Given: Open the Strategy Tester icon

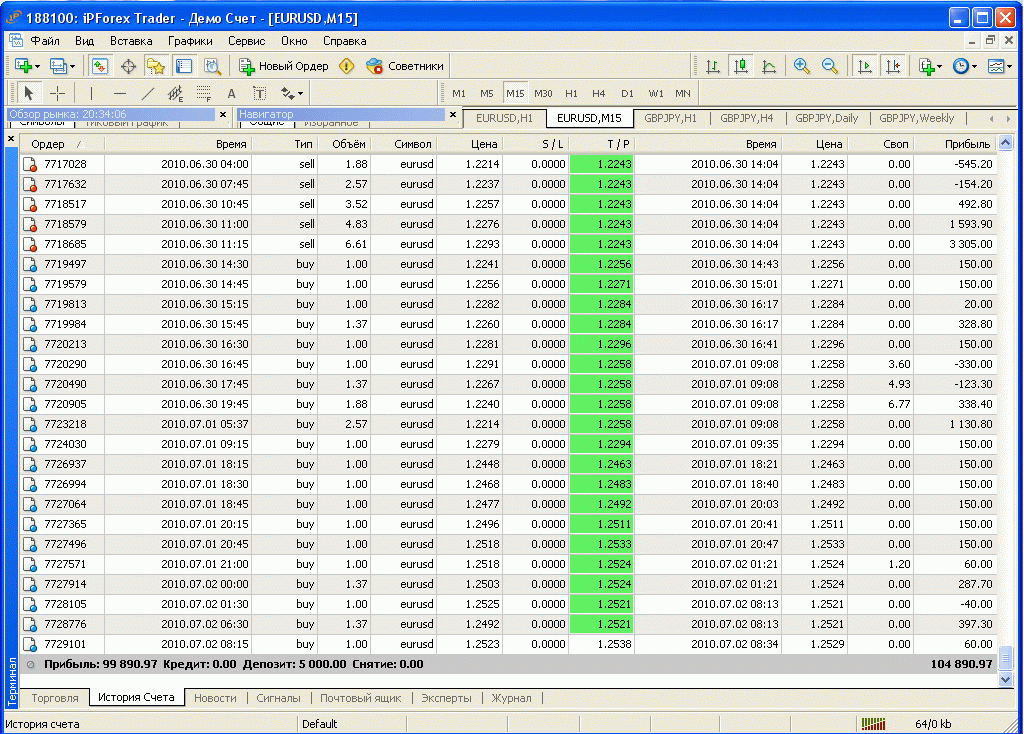Looking at the screenshot, I should click(x=212, y=66).
